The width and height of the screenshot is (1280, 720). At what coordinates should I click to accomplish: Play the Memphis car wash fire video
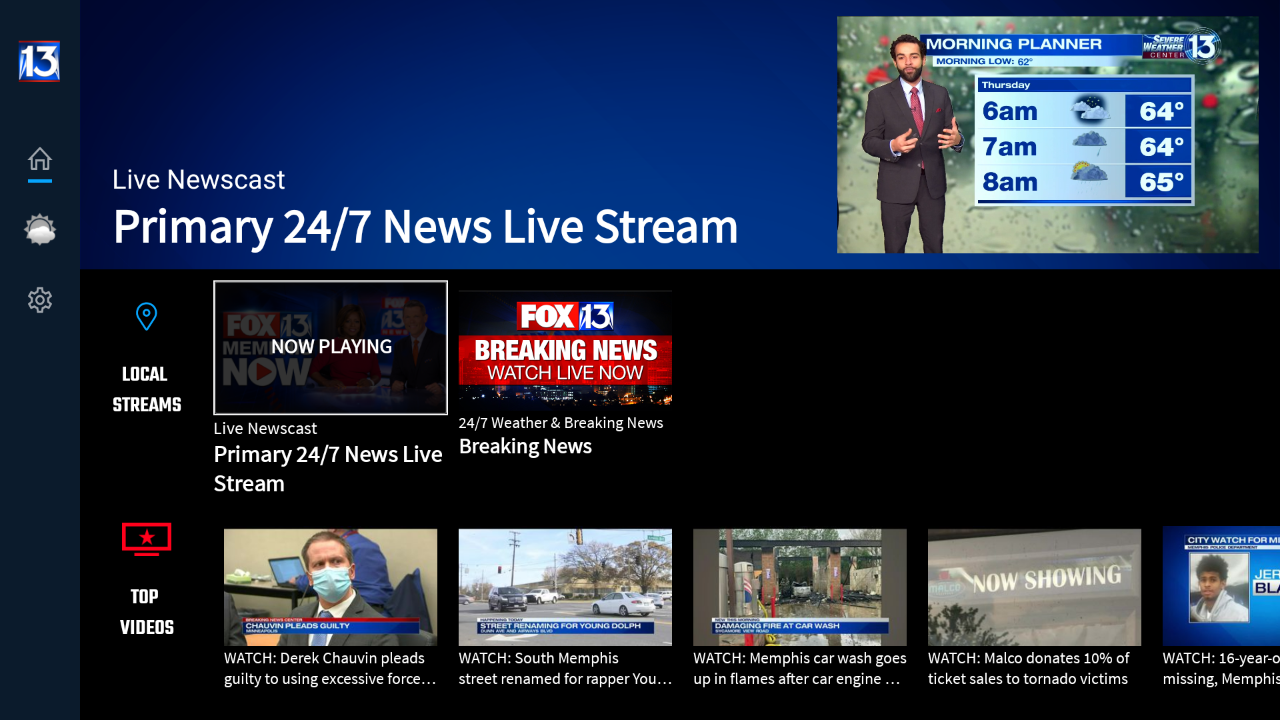[800, 588]
